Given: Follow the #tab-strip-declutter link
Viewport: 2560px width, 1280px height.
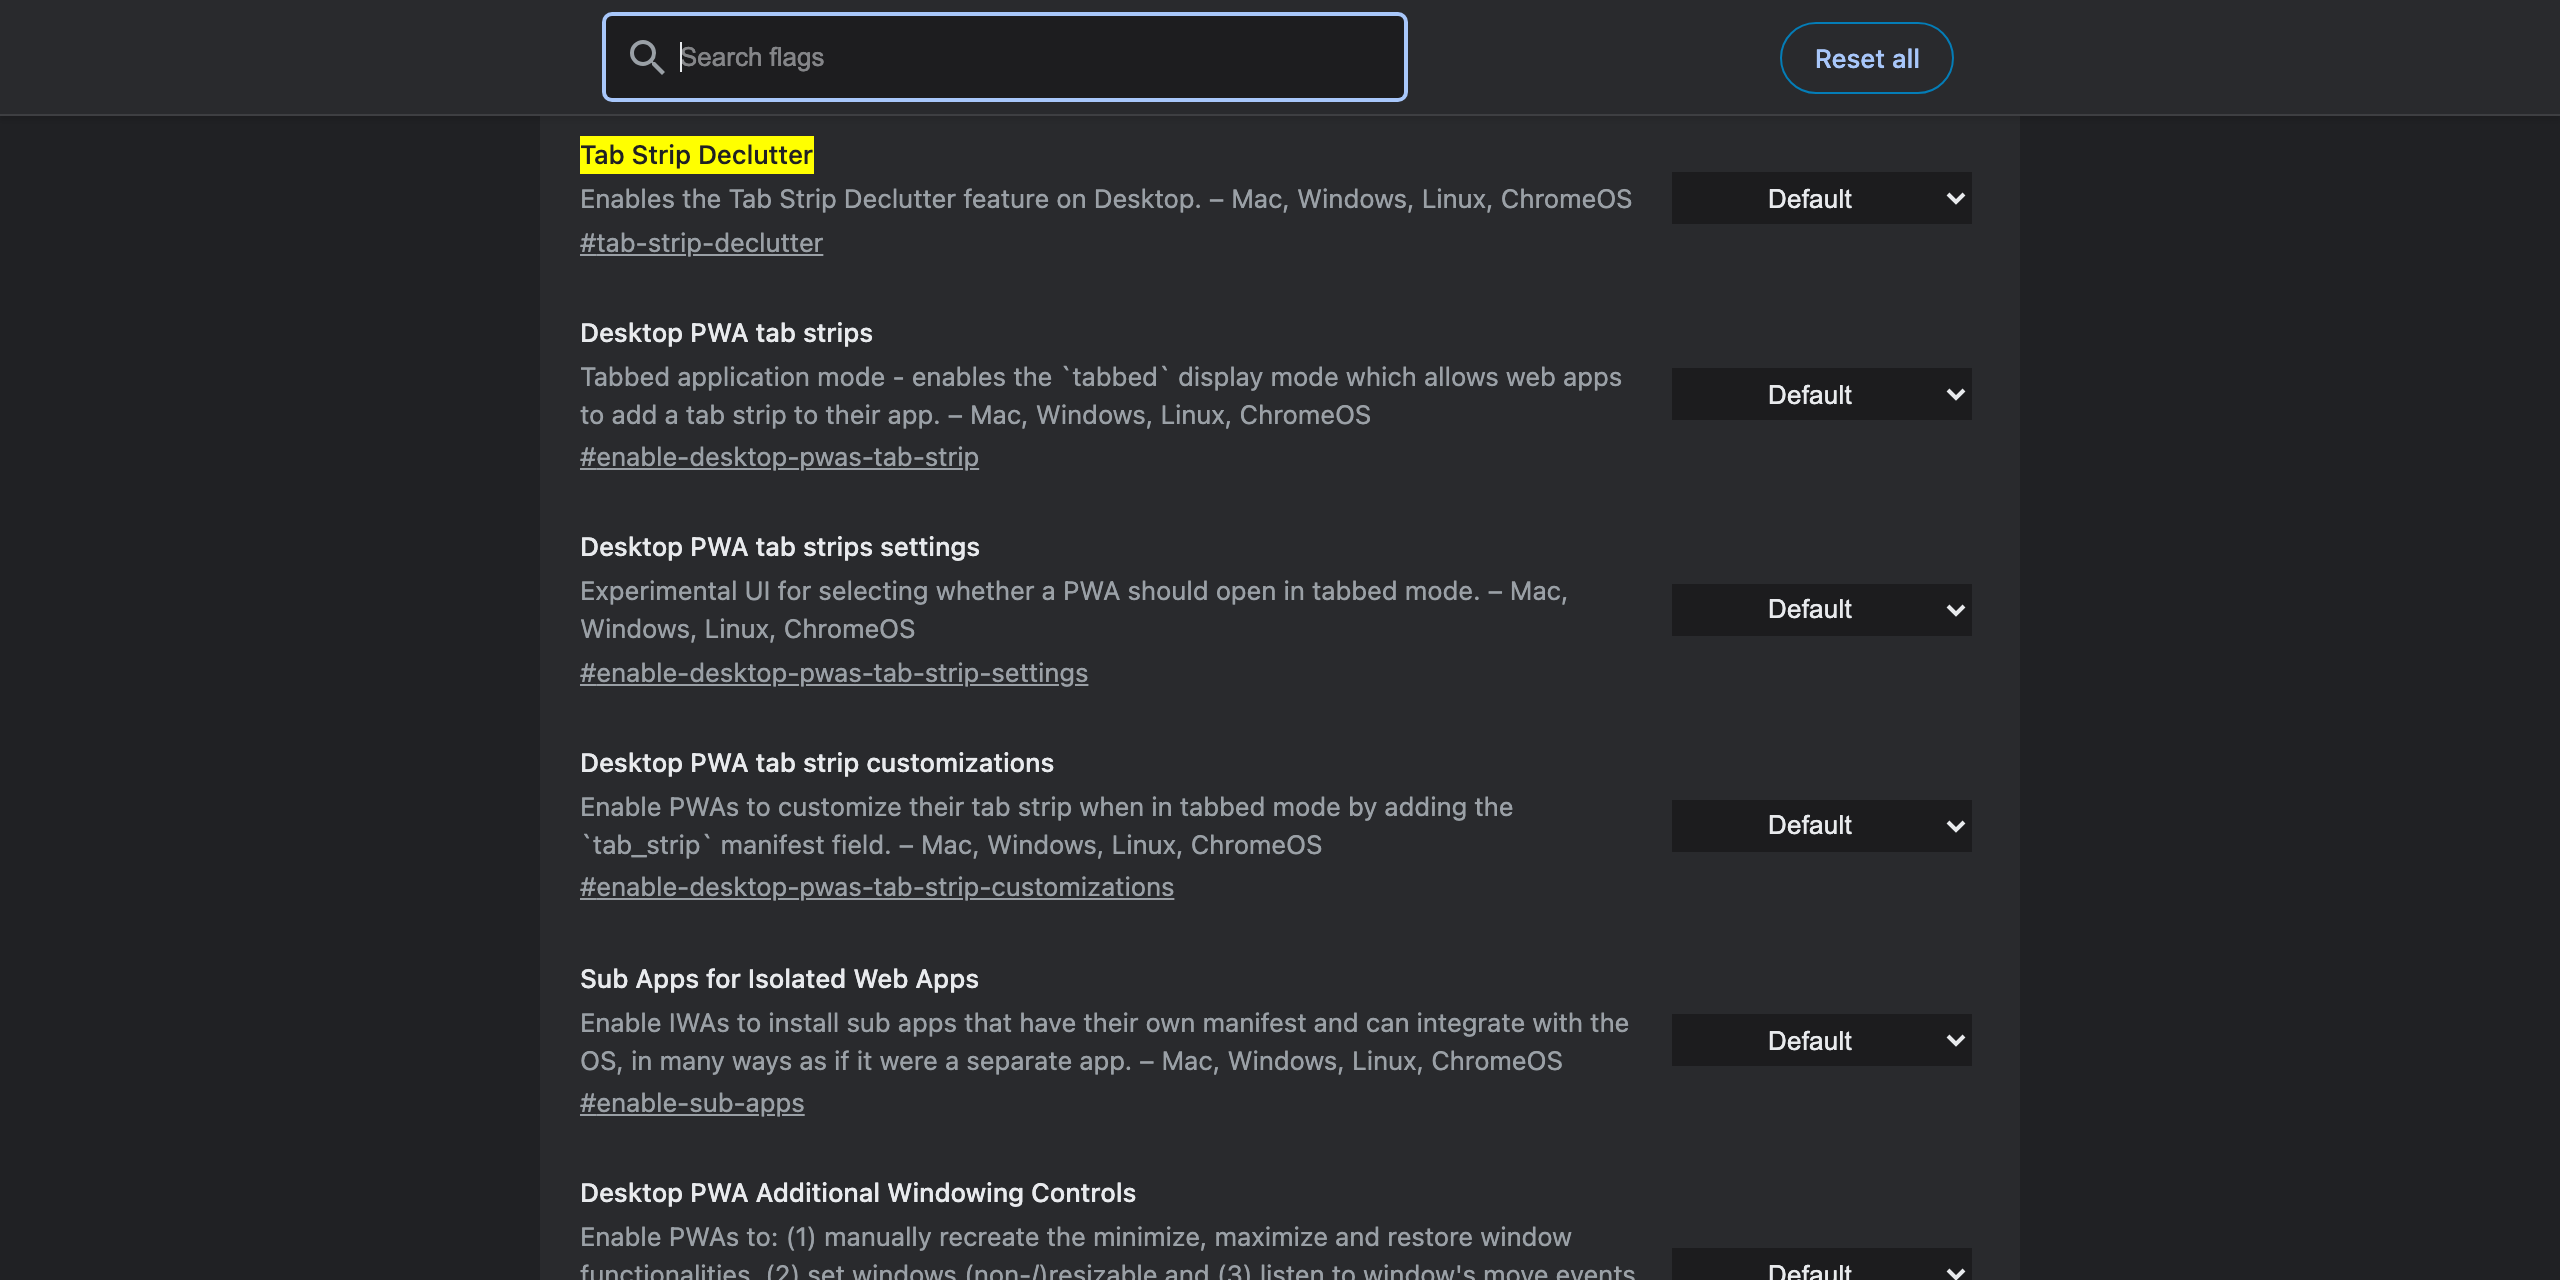Looking at the screenshot, I should [x=701, y=243].
